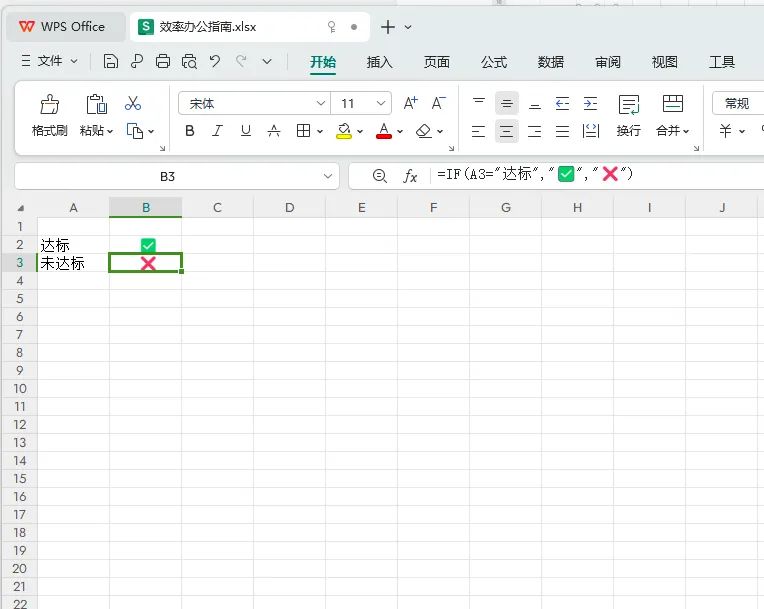Screen dimensions: 764x609
Task: Set middle vertical alignment
Action: pos(507,103)
